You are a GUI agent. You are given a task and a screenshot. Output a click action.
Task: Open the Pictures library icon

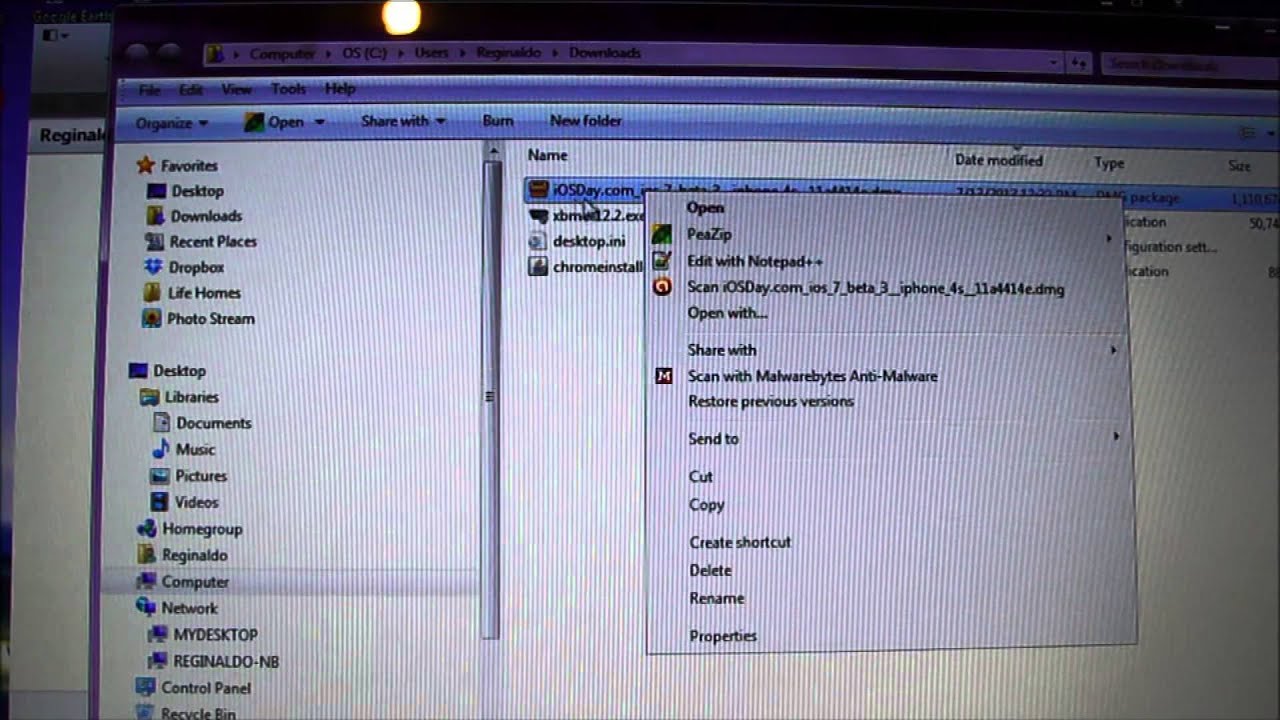[x=159, y=476]
